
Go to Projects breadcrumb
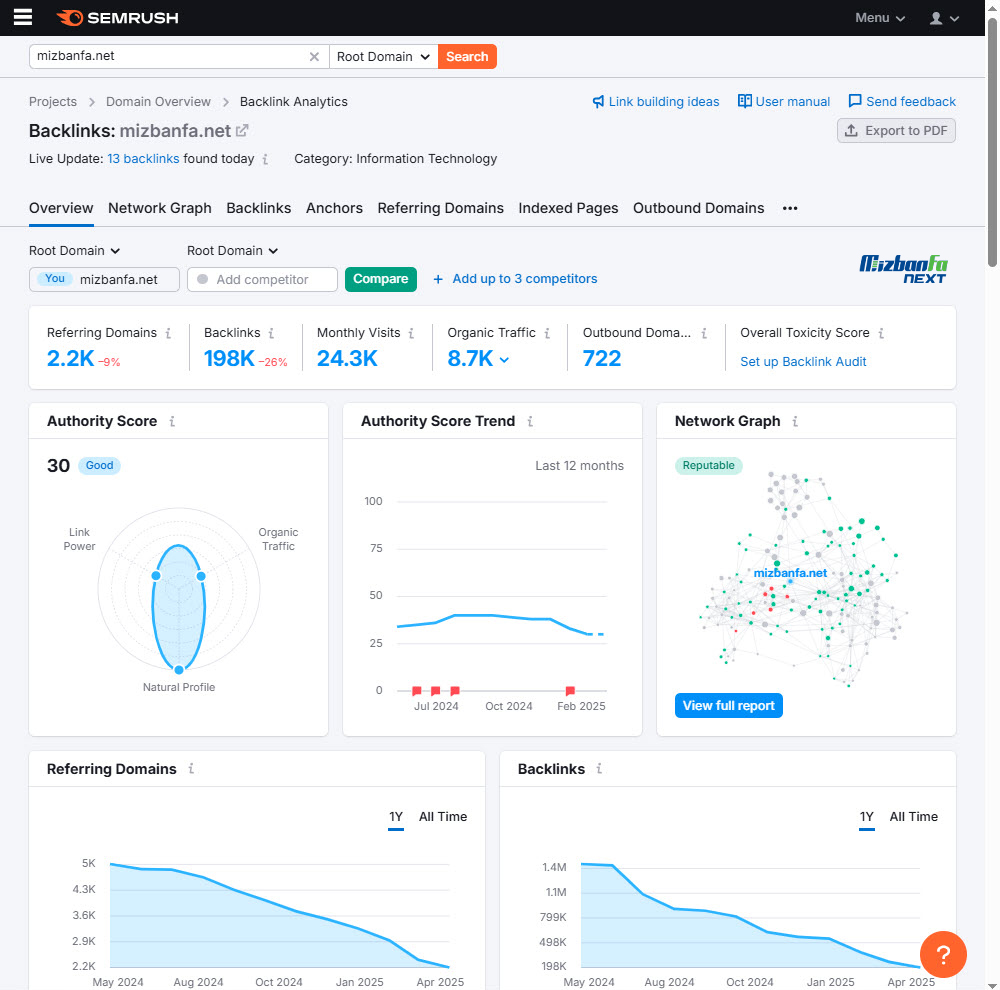pos(53,102)
